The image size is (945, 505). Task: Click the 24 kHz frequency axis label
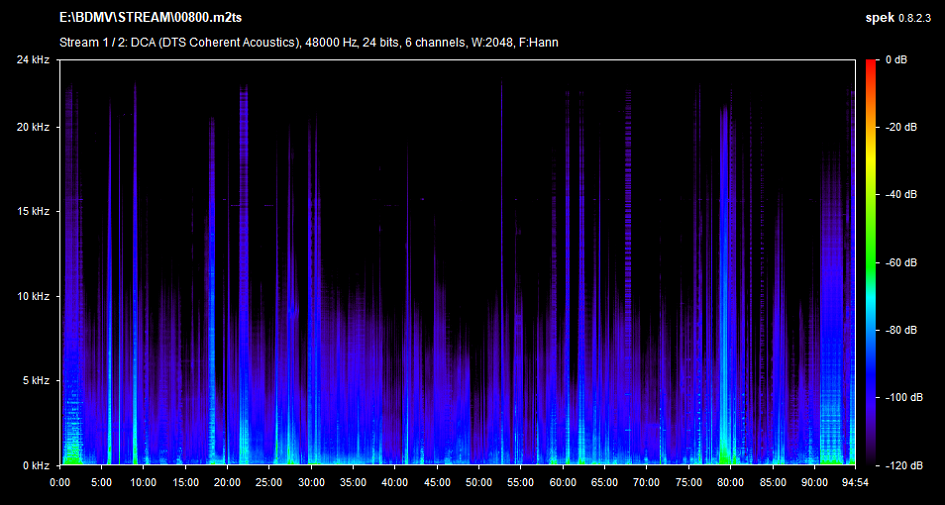pyautogui.click(x=33, y=60)
